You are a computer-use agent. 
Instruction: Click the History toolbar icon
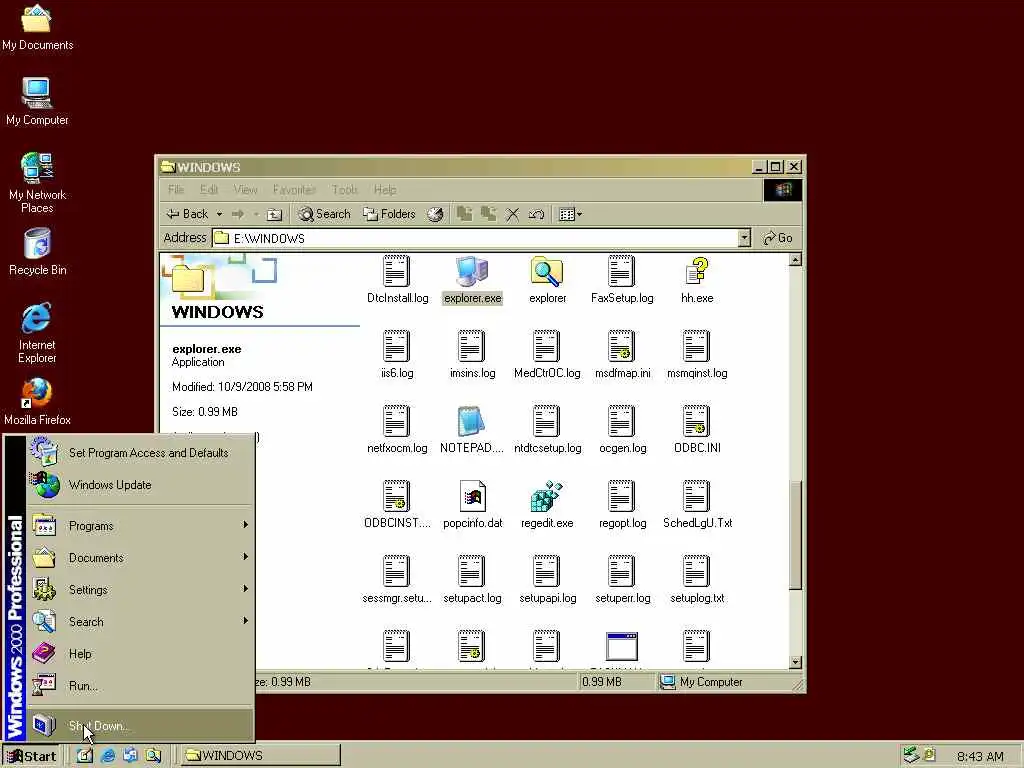click(436, 214)
